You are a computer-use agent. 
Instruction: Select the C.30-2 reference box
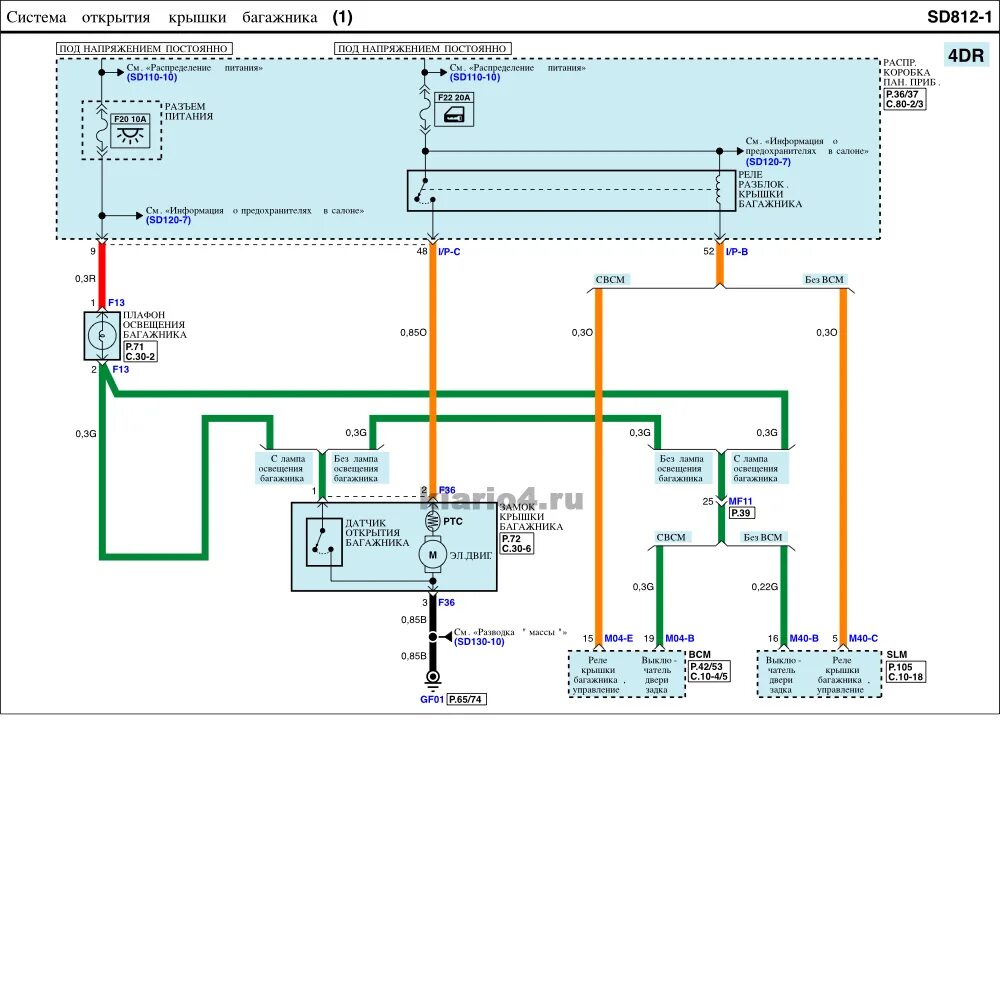click(x=140, y=357)
